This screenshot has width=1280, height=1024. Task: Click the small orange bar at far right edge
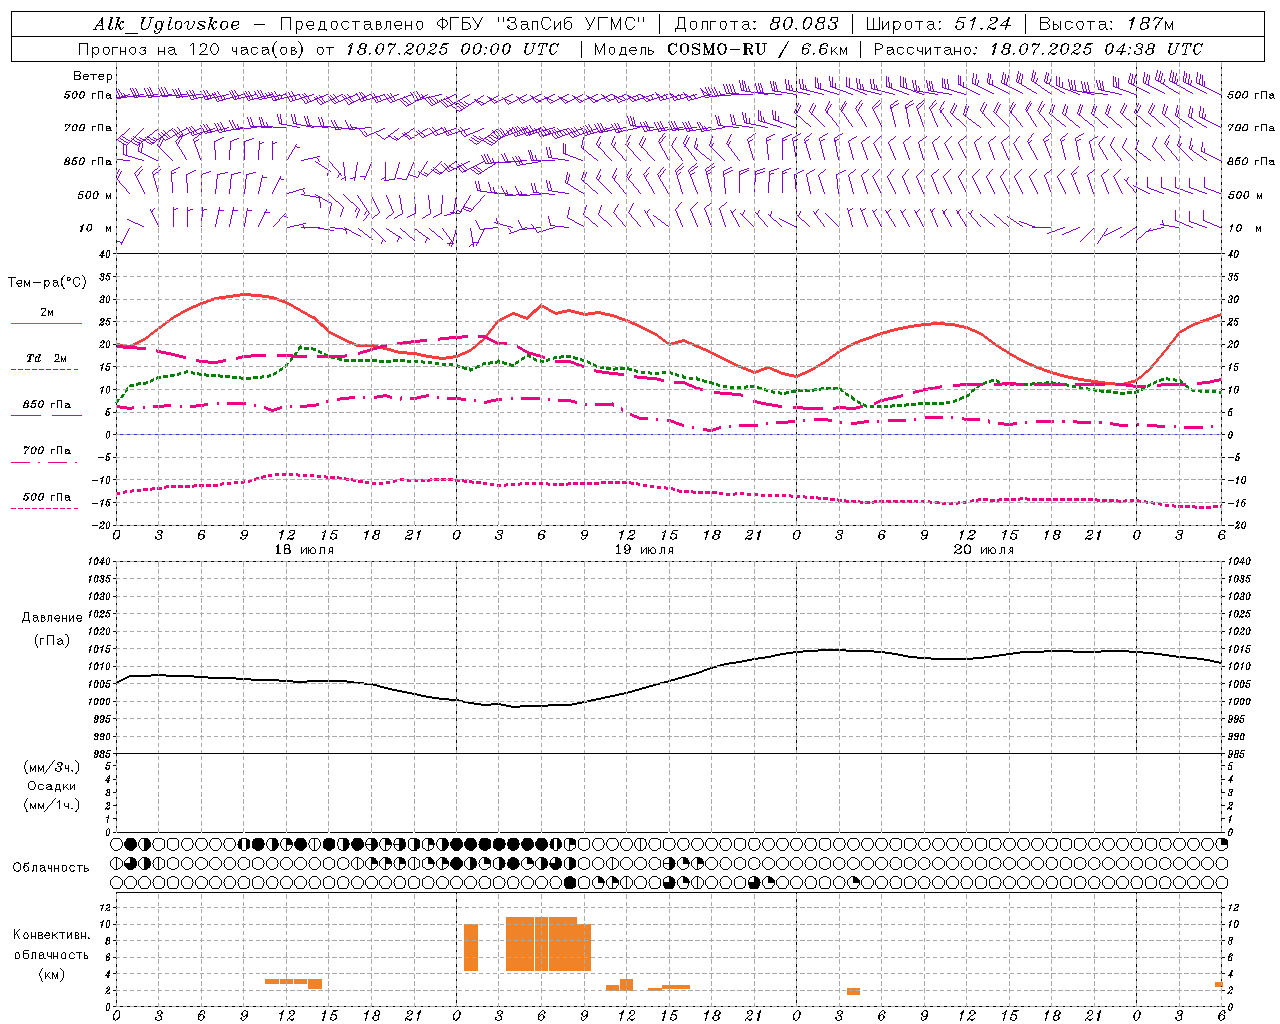point(1219,984)
